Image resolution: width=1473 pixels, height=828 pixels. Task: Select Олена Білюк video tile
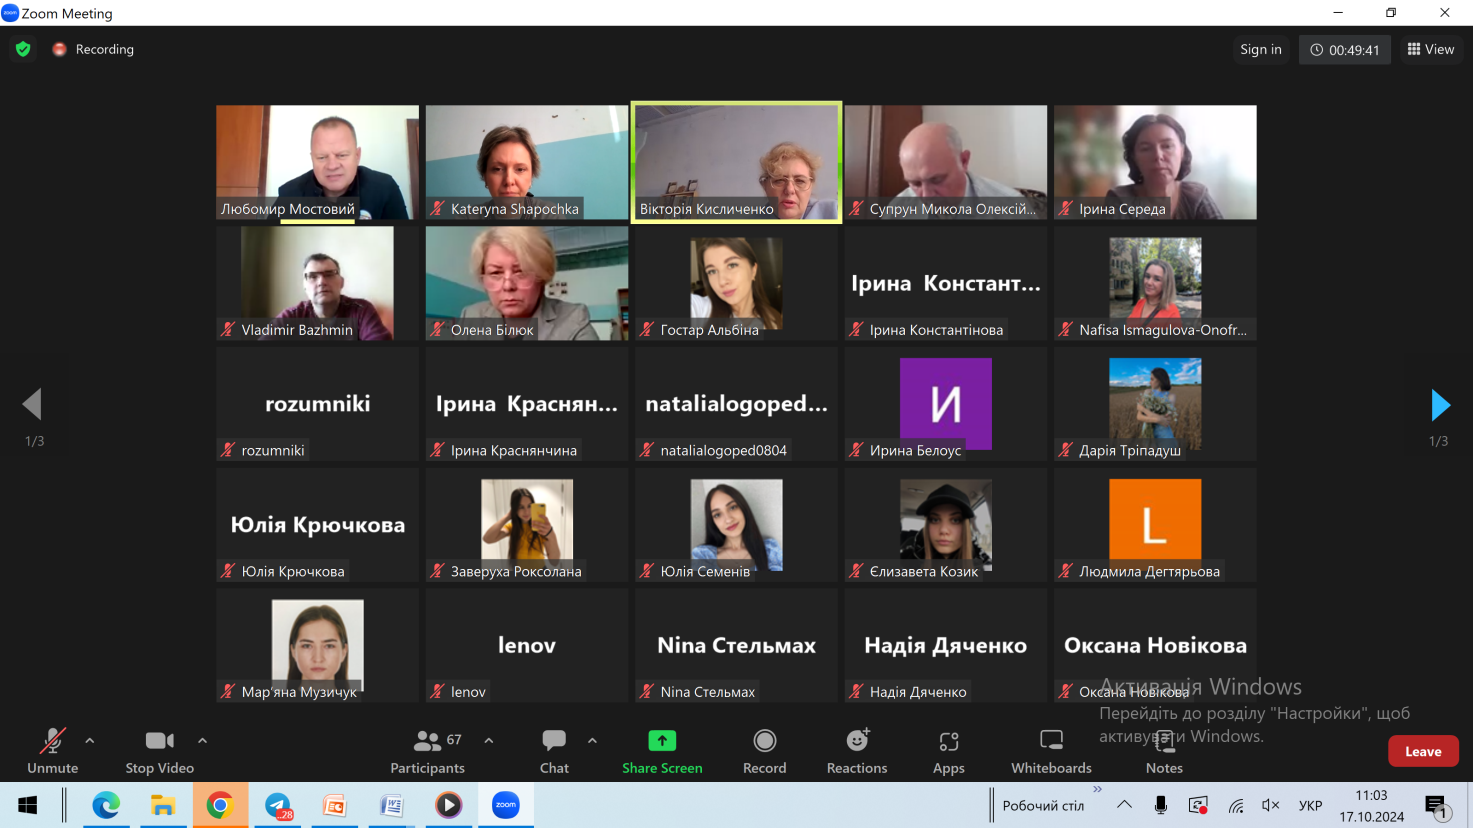527,283
